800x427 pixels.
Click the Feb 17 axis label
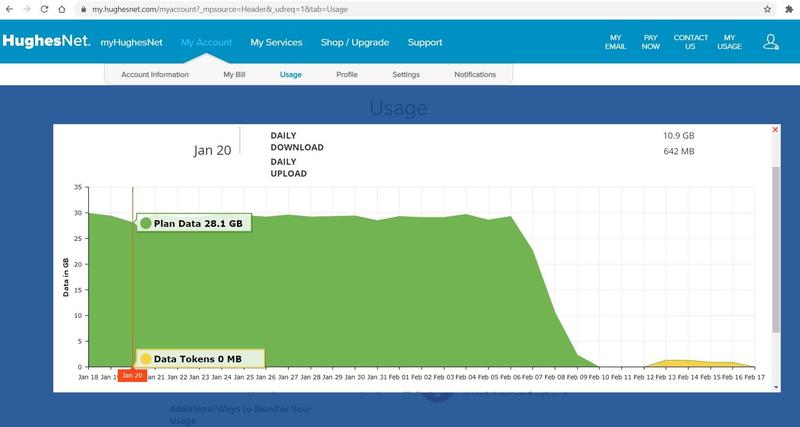point(754,377)
